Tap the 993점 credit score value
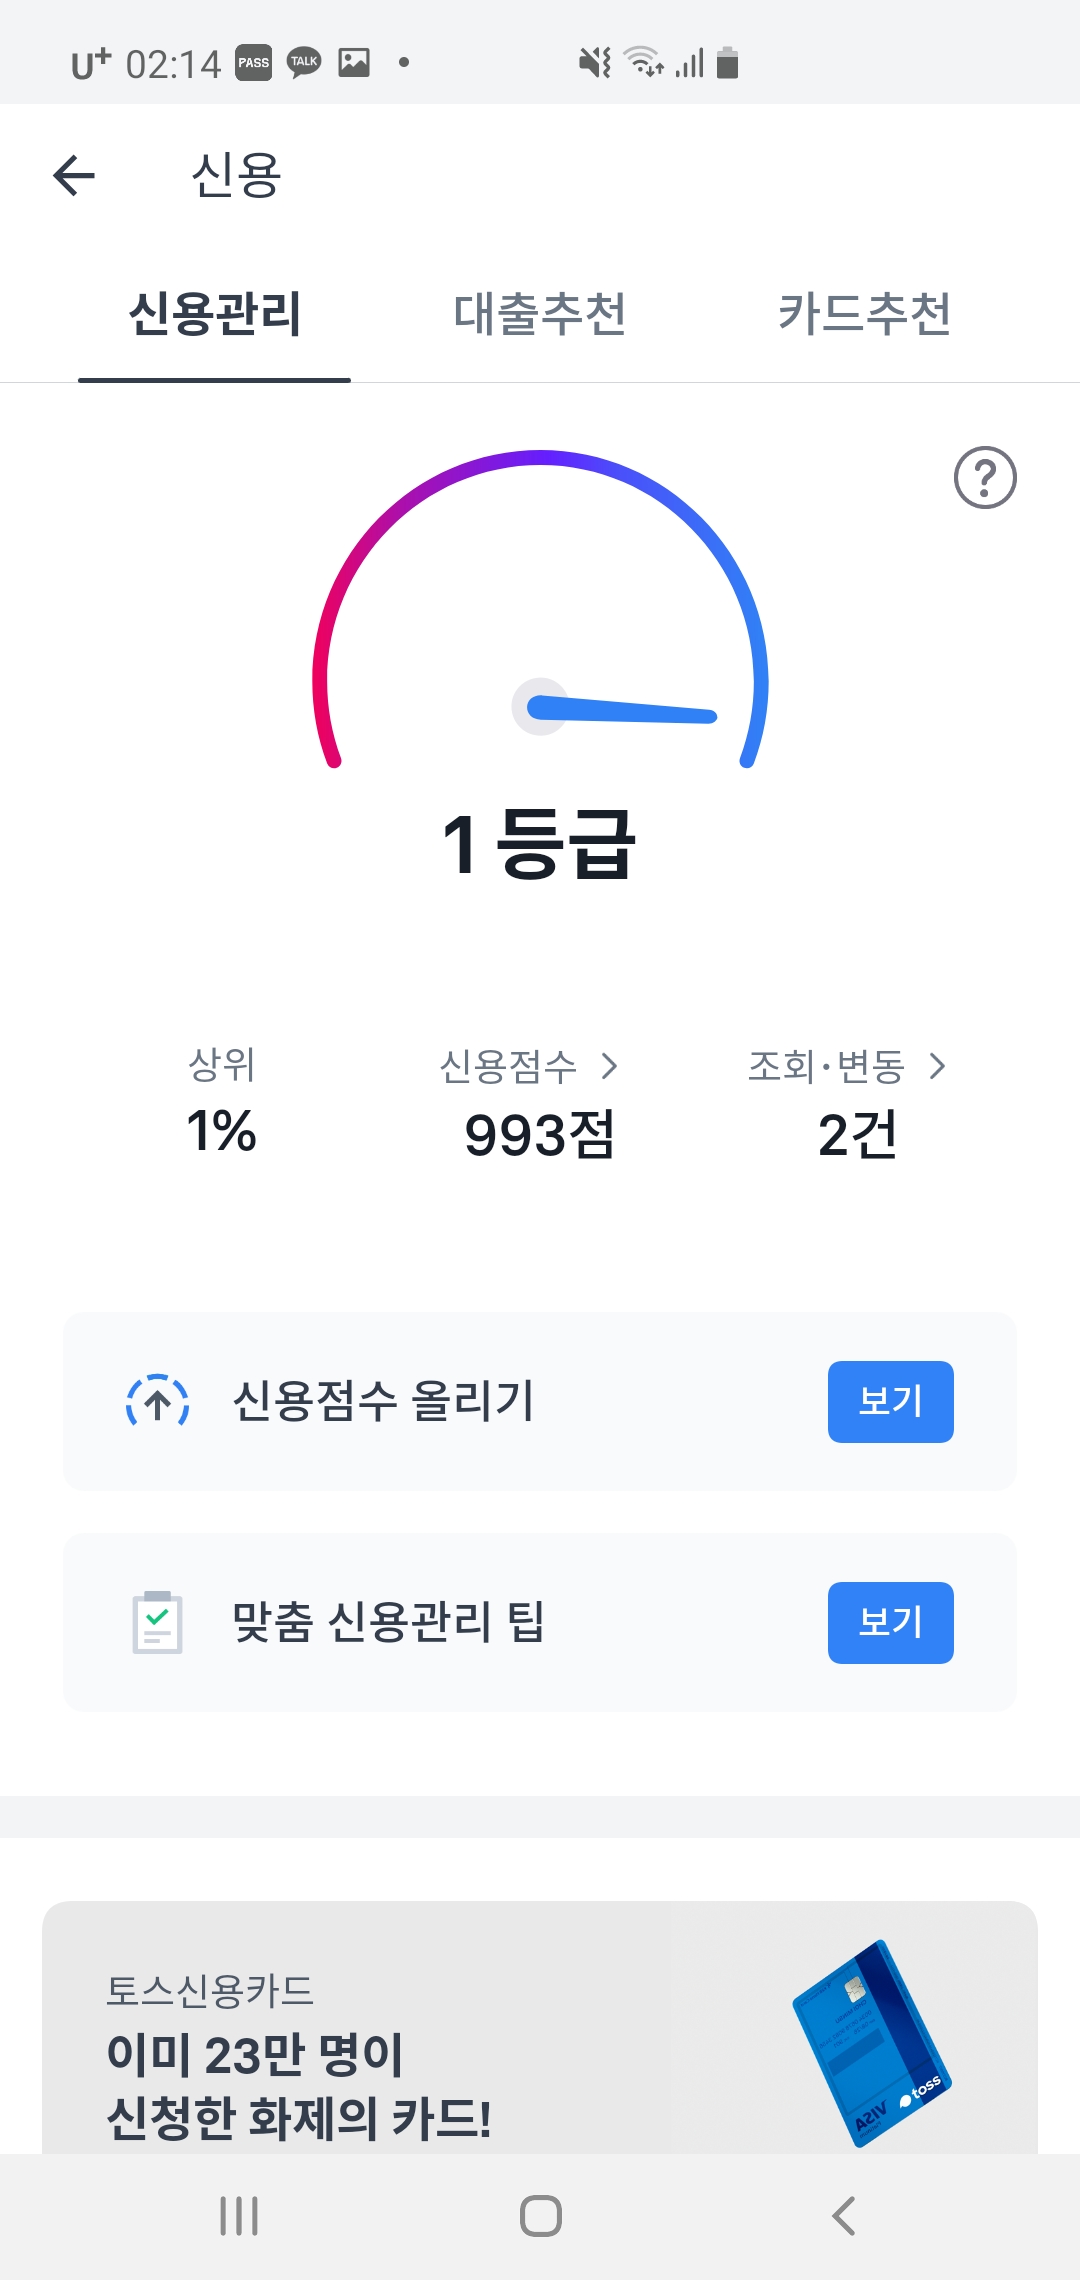Viewport: 1080px width, 2280px height. (540, 1135)
